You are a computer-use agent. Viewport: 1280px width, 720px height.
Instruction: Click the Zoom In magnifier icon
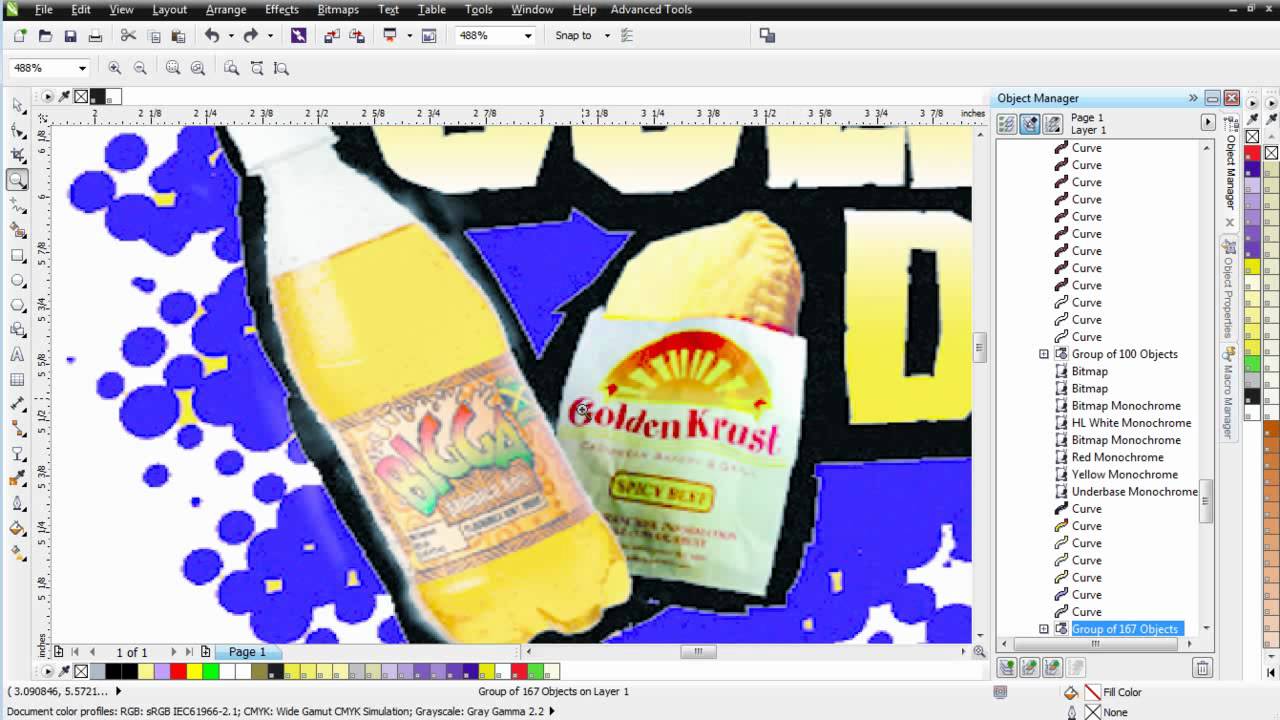point(114,68)
